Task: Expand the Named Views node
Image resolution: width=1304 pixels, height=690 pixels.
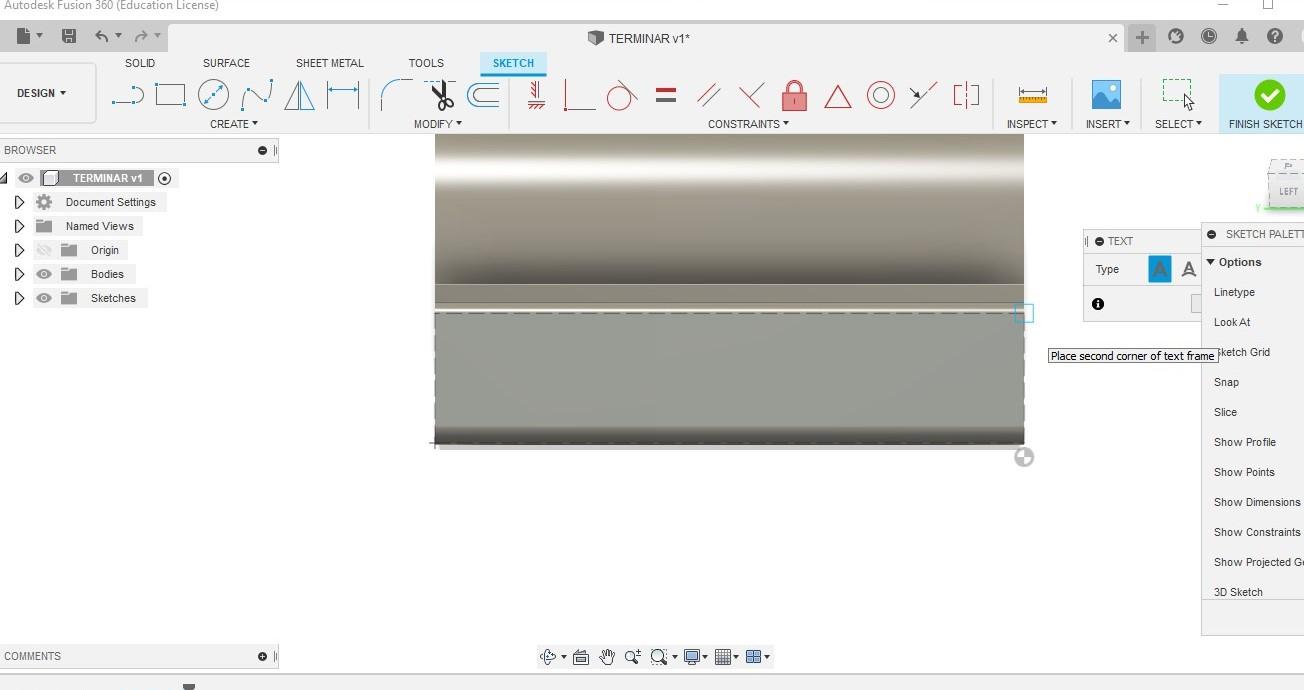Action: [19, 226]
